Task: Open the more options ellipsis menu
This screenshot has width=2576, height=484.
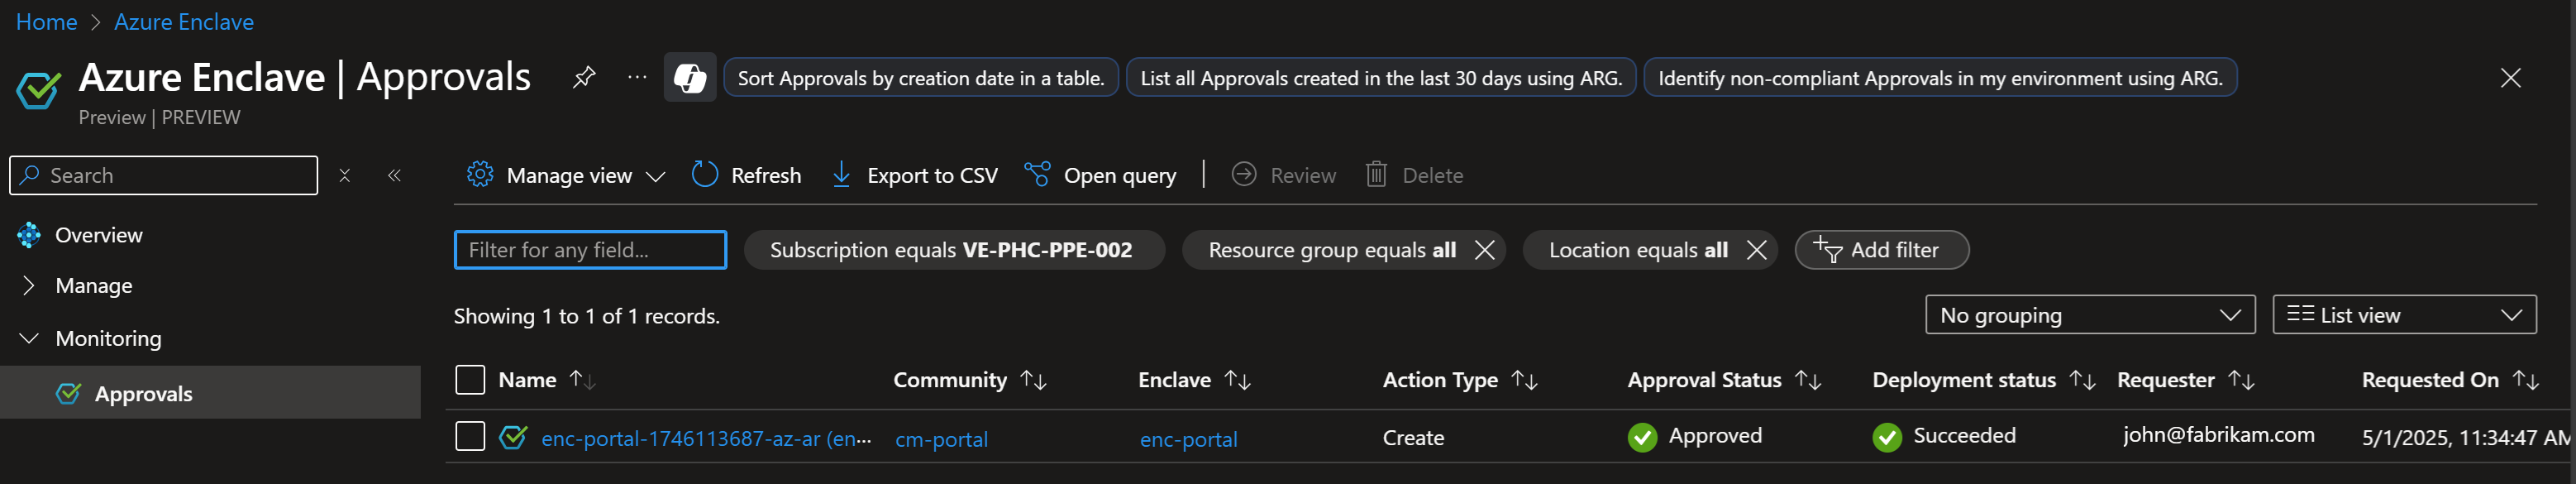Action: tap(637, 77)
